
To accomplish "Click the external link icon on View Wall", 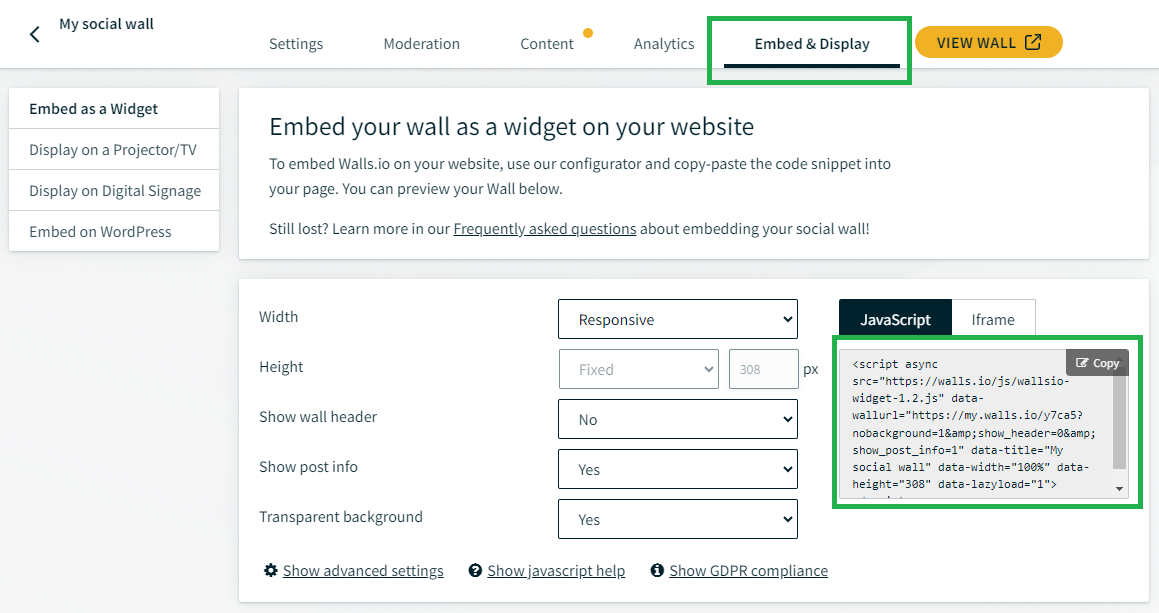I will click(x=1033, y=42).
